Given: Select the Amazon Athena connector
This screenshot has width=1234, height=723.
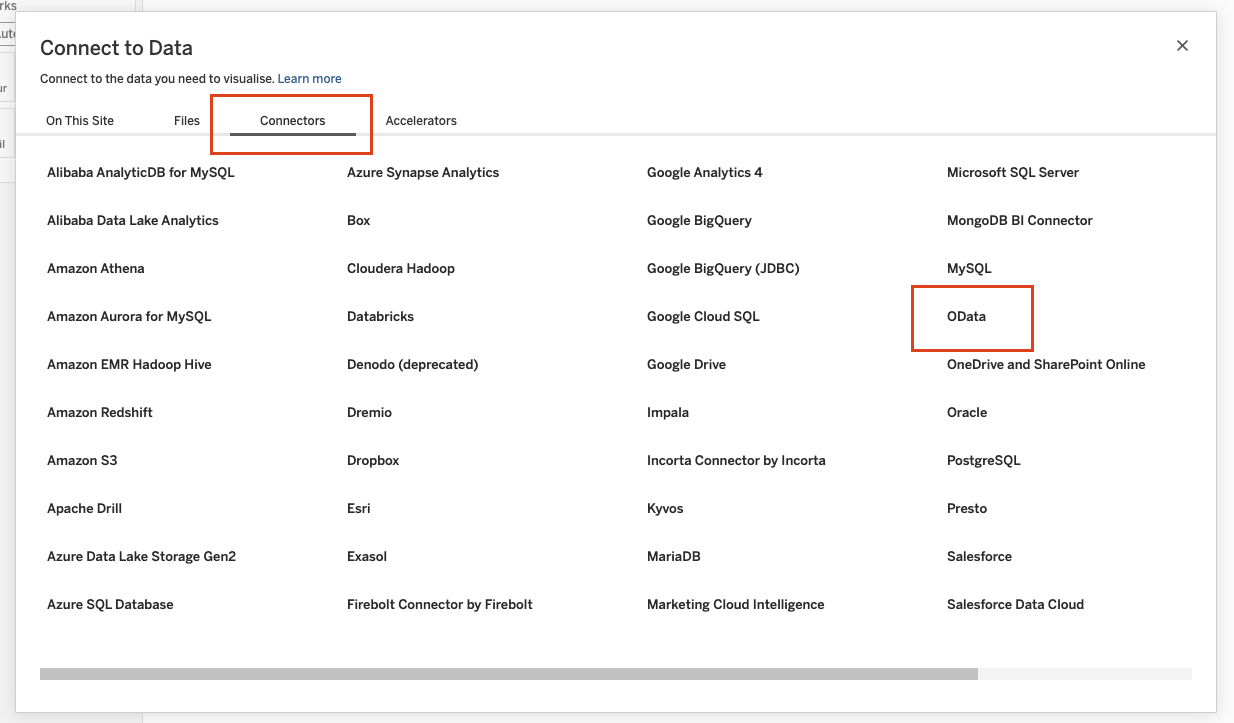Looking at the screenshot, I should tap(96, 269).
